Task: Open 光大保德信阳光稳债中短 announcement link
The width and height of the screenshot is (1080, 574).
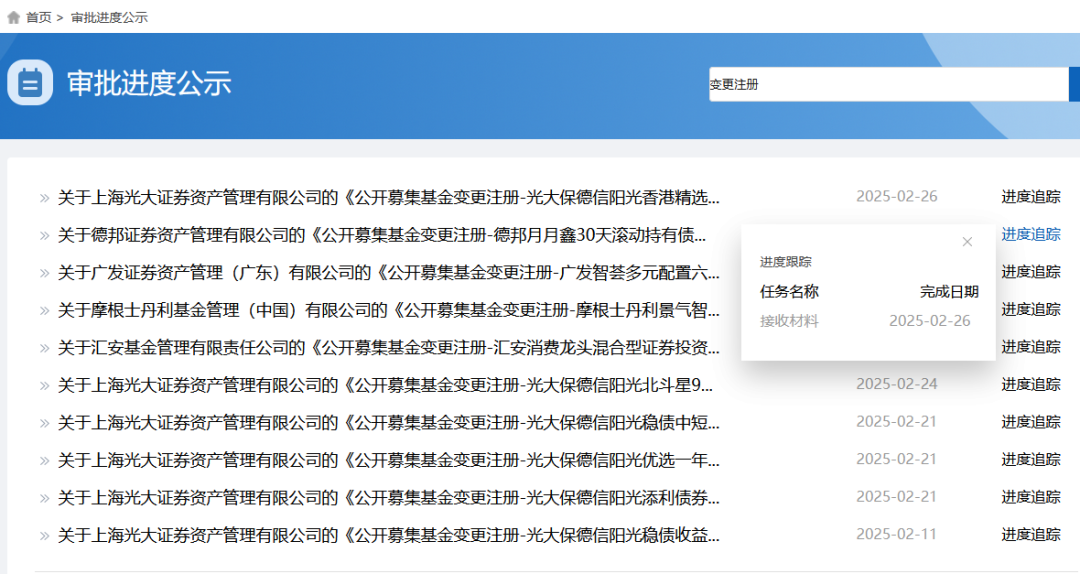Action: tap(388, 422)
